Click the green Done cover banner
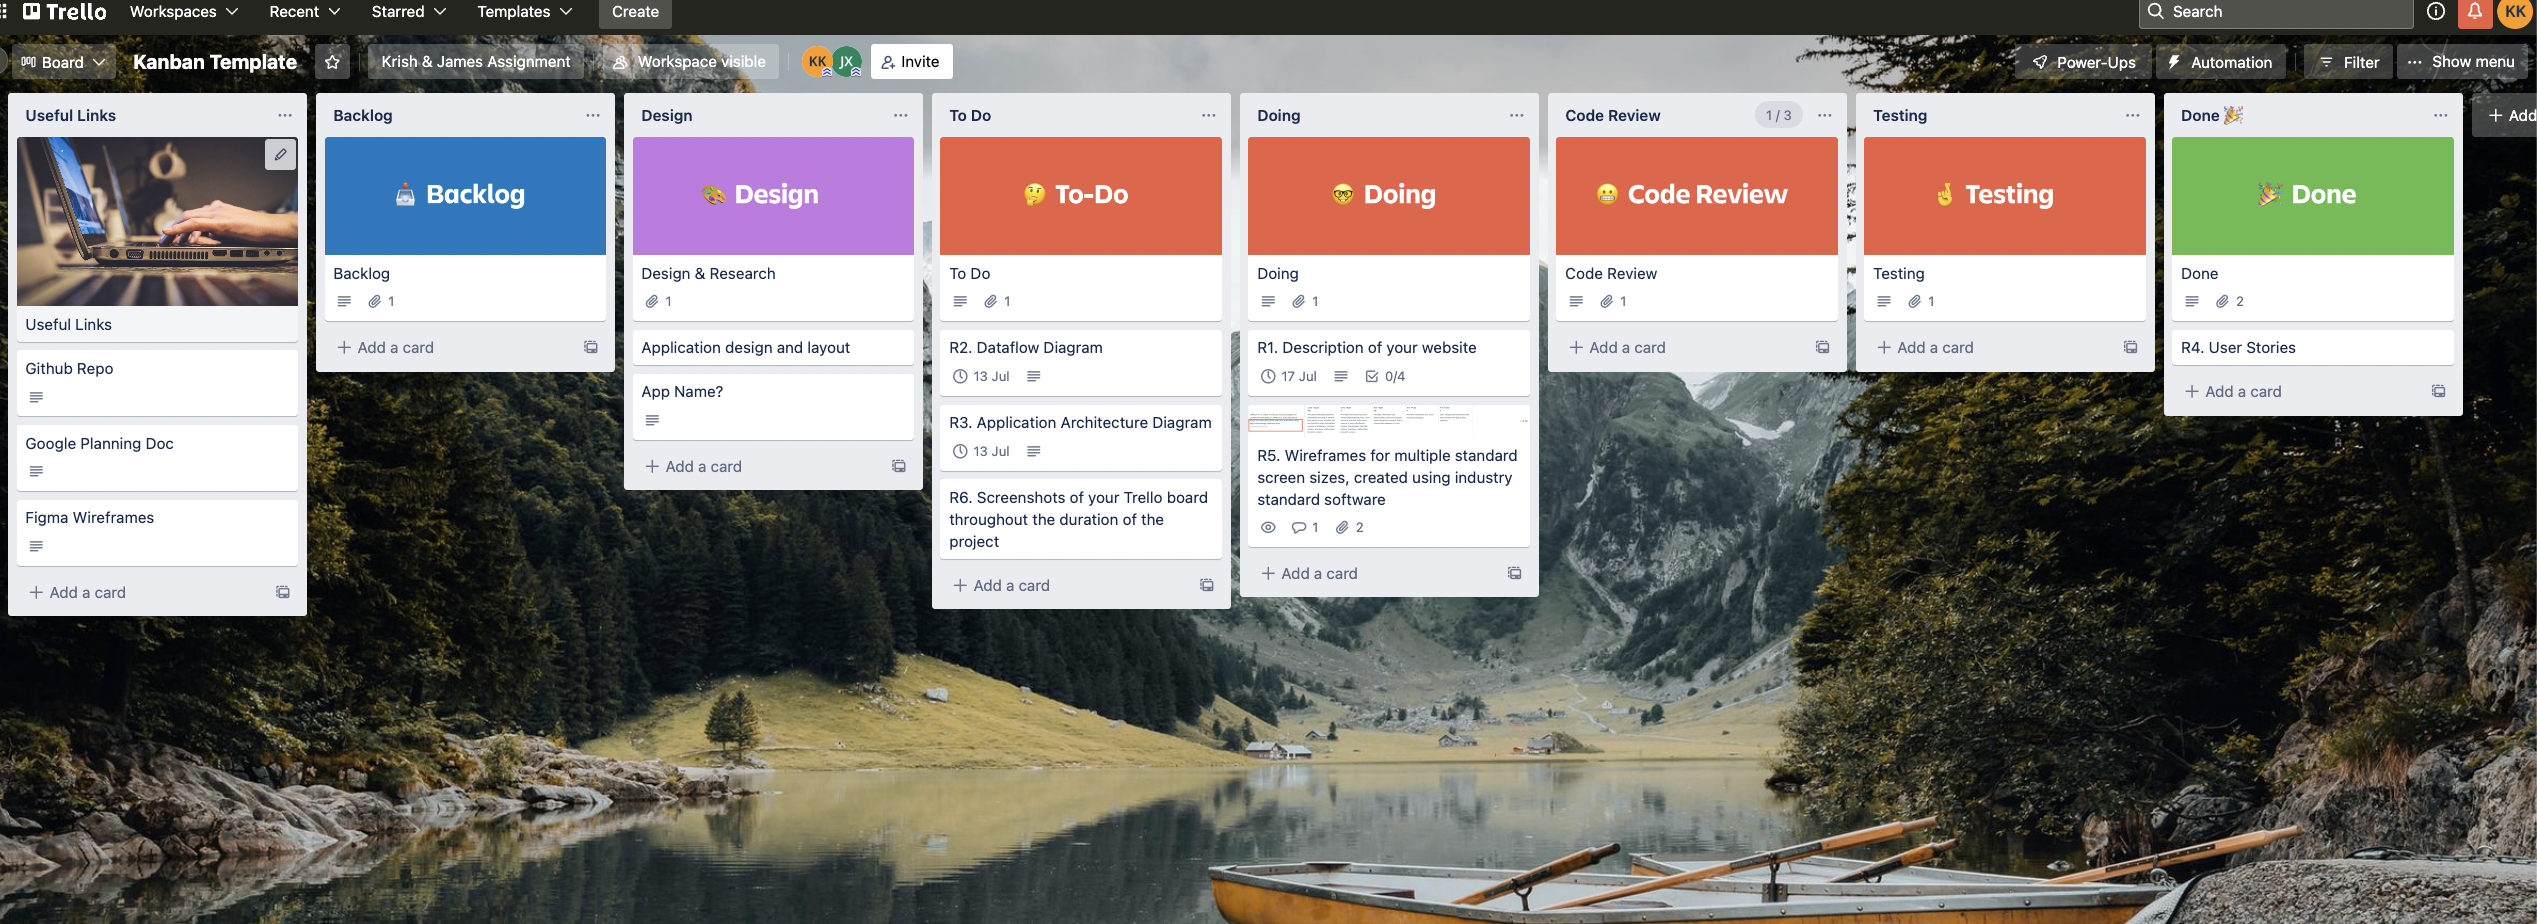 [x=2313, y=196]
